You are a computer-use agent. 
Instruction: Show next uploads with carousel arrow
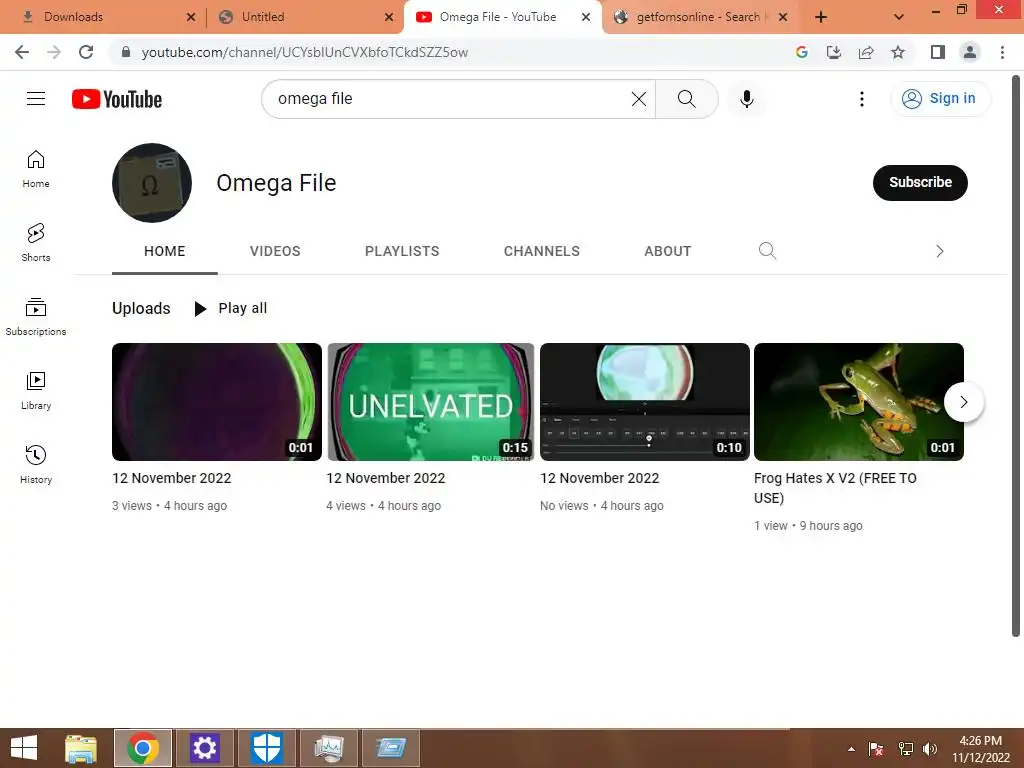click(963, 402)
